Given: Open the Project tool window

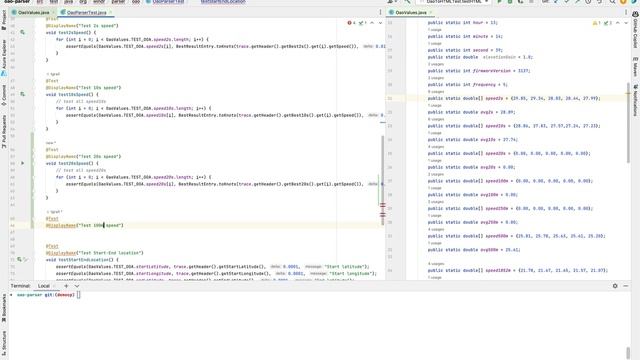Looking at the screenshot, I should pos(4,20).
